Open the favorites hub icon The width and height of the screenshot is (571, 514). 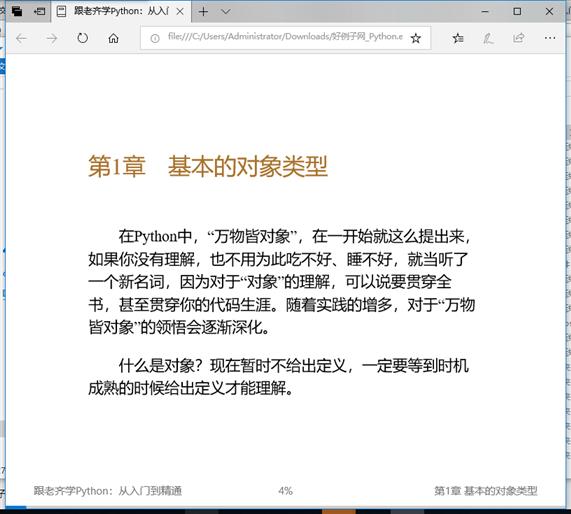[x=458, y=38]
